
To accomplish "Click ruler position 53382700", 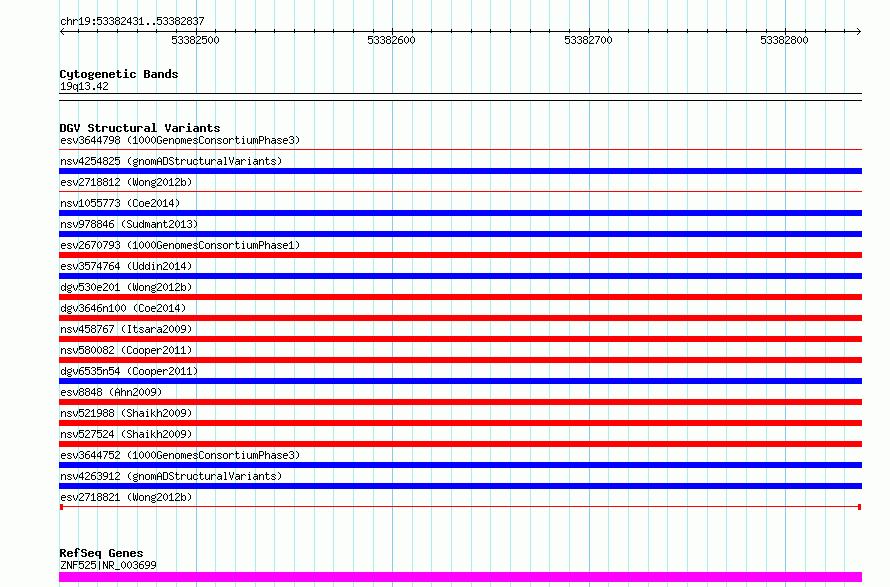I will coord(589,40).
